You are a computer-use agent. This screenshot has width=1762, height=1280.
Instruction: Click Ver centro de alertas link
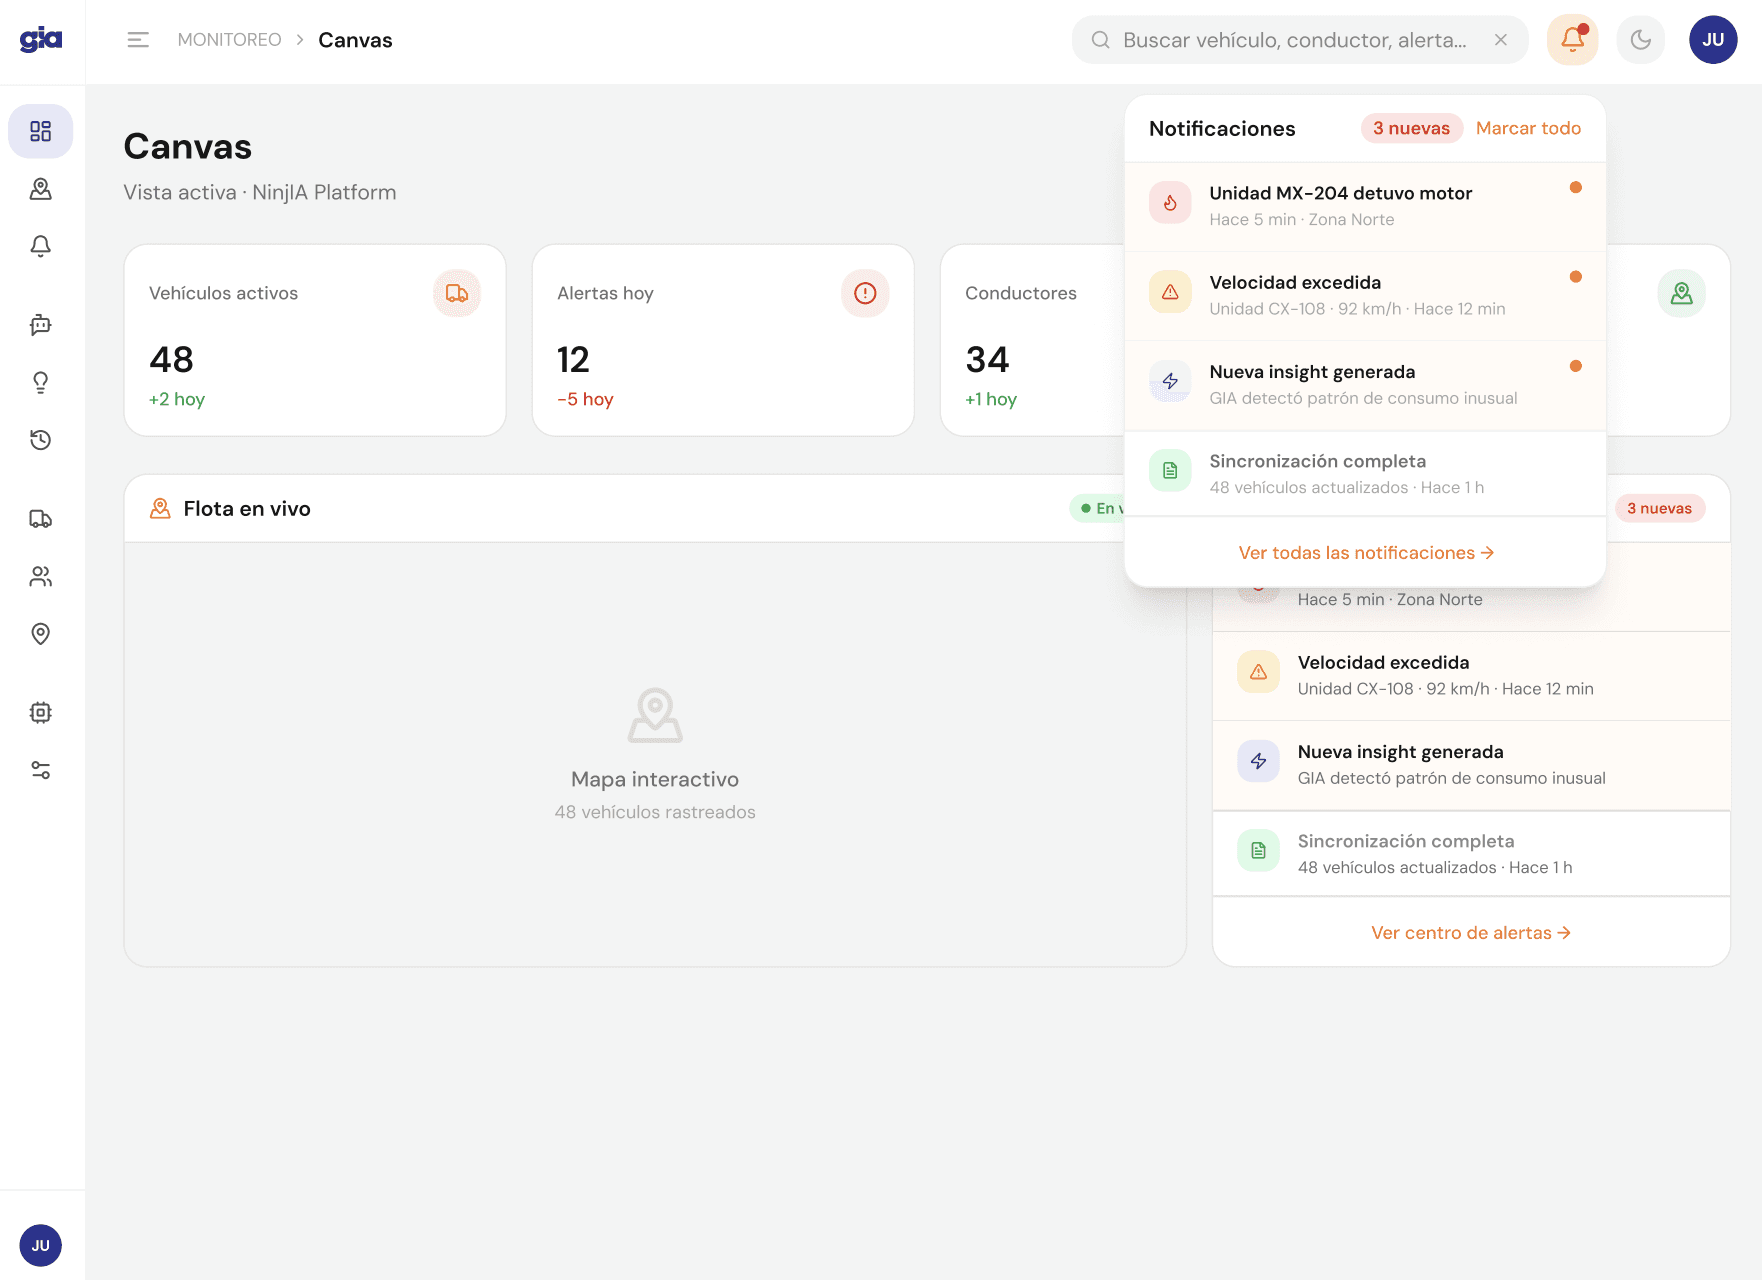tap(1471, 933)
